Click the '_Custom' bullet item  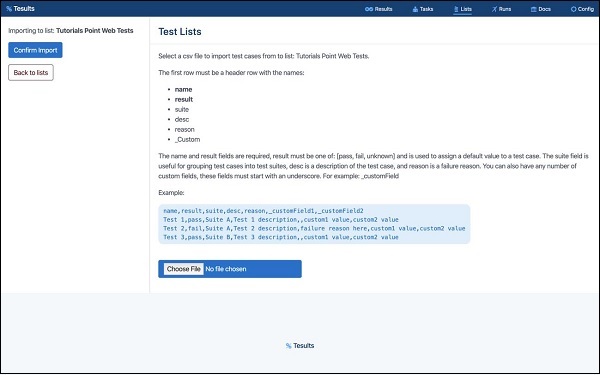coord(188,139)
